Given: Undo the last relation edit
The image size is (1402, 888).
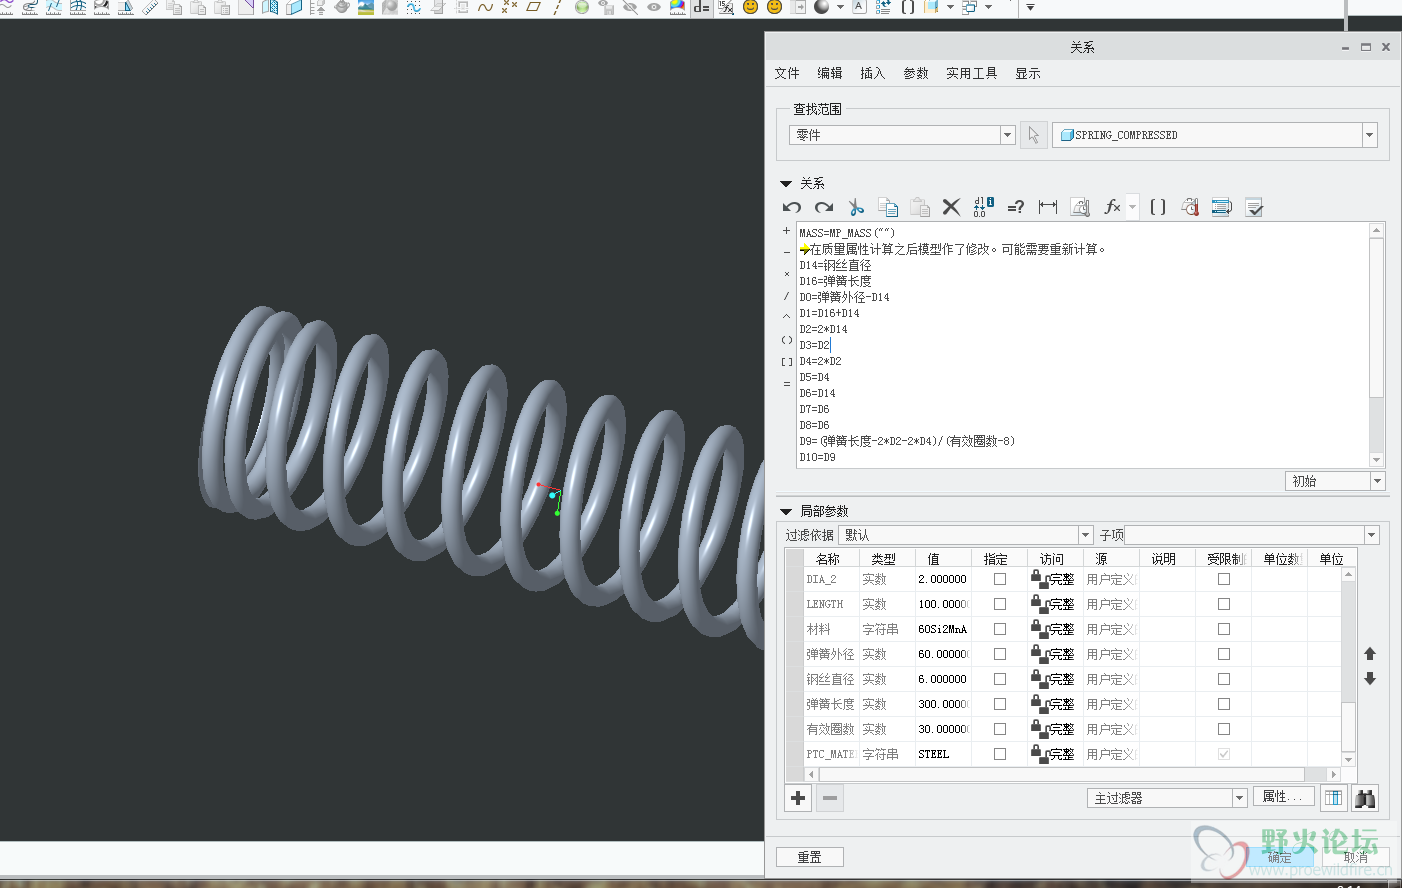Looking at the screenshot, I should tap(792, 207).
